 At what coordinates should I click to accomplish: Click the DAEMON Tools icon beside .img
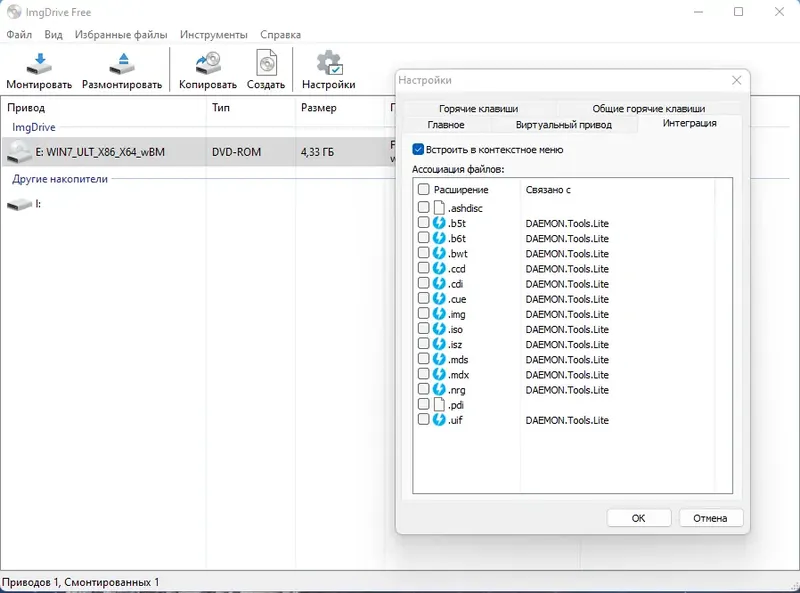pos(439,313)
